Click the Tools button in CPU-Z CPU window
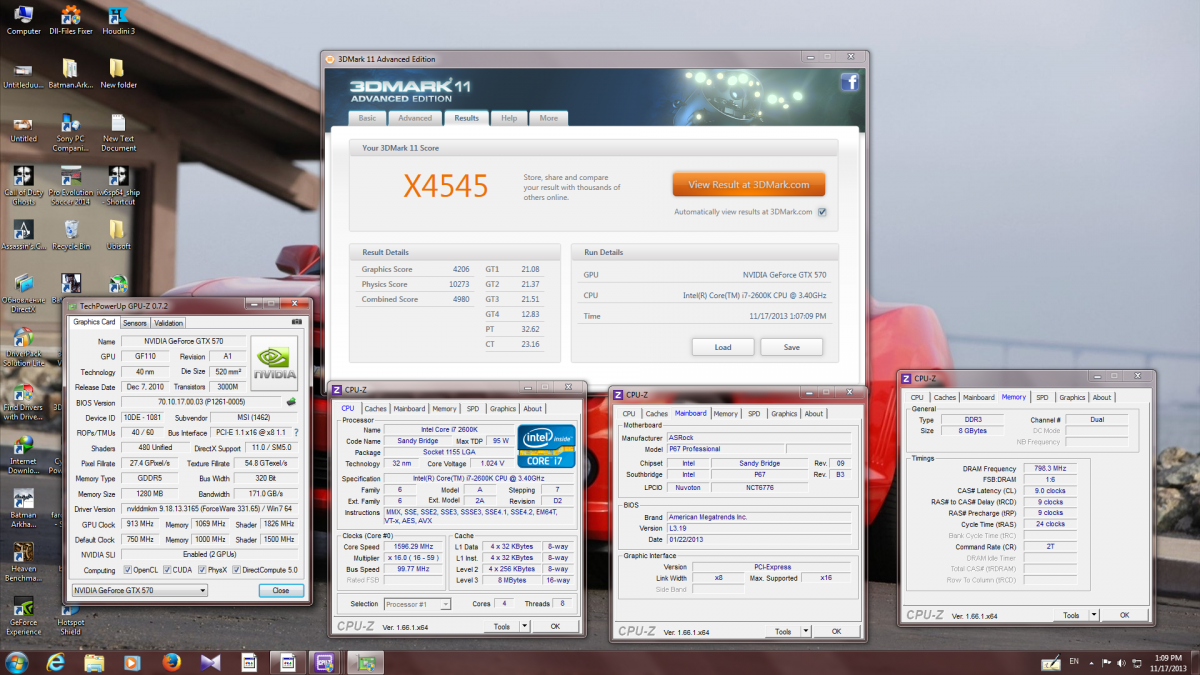 point(502,626)
